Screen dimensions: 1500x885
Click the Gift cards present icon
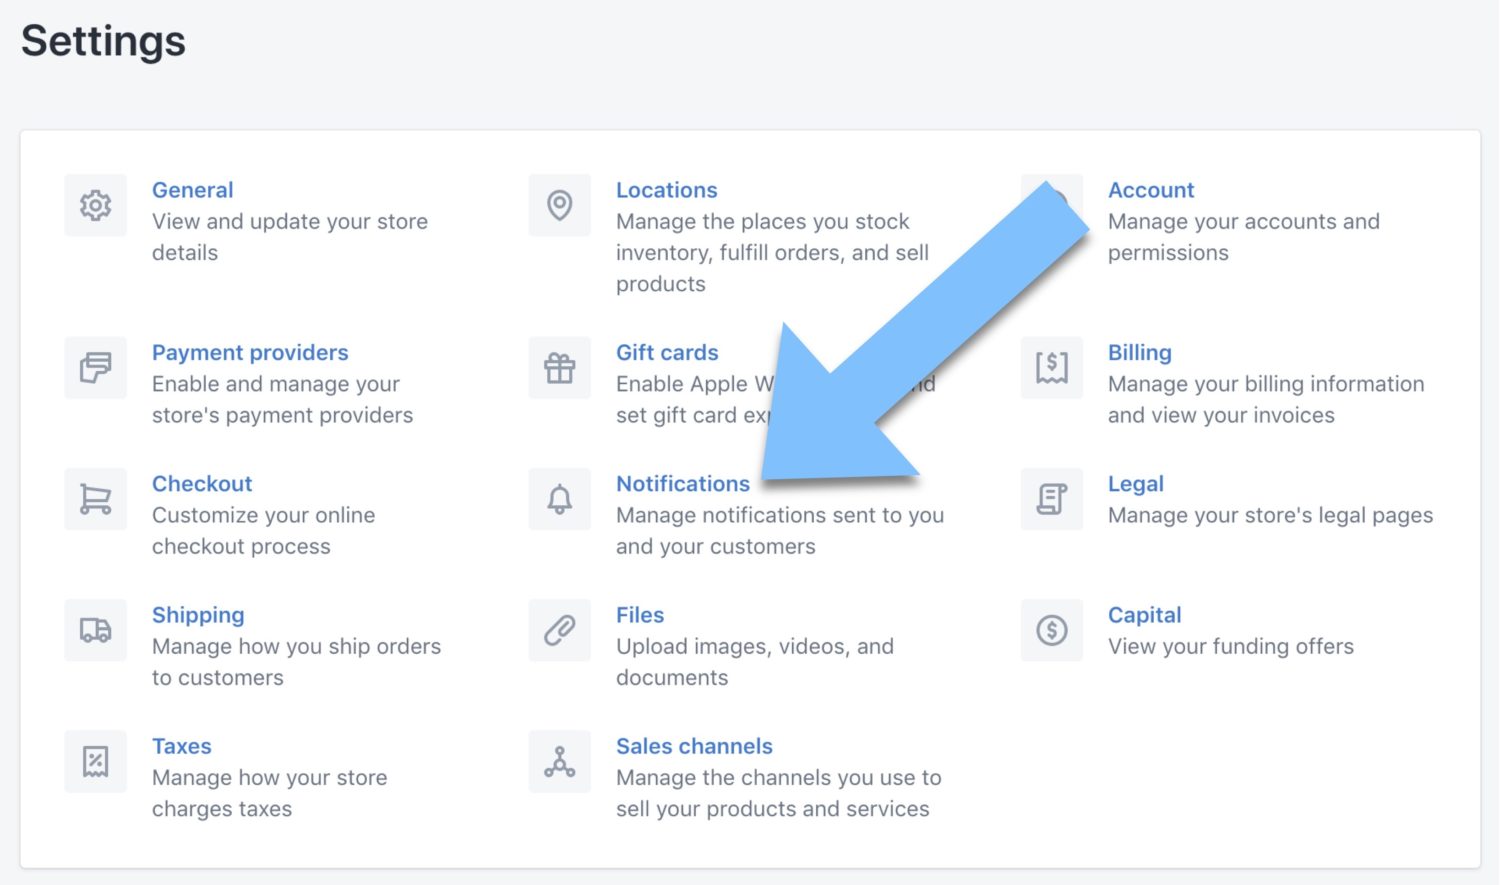coord(559,368)
